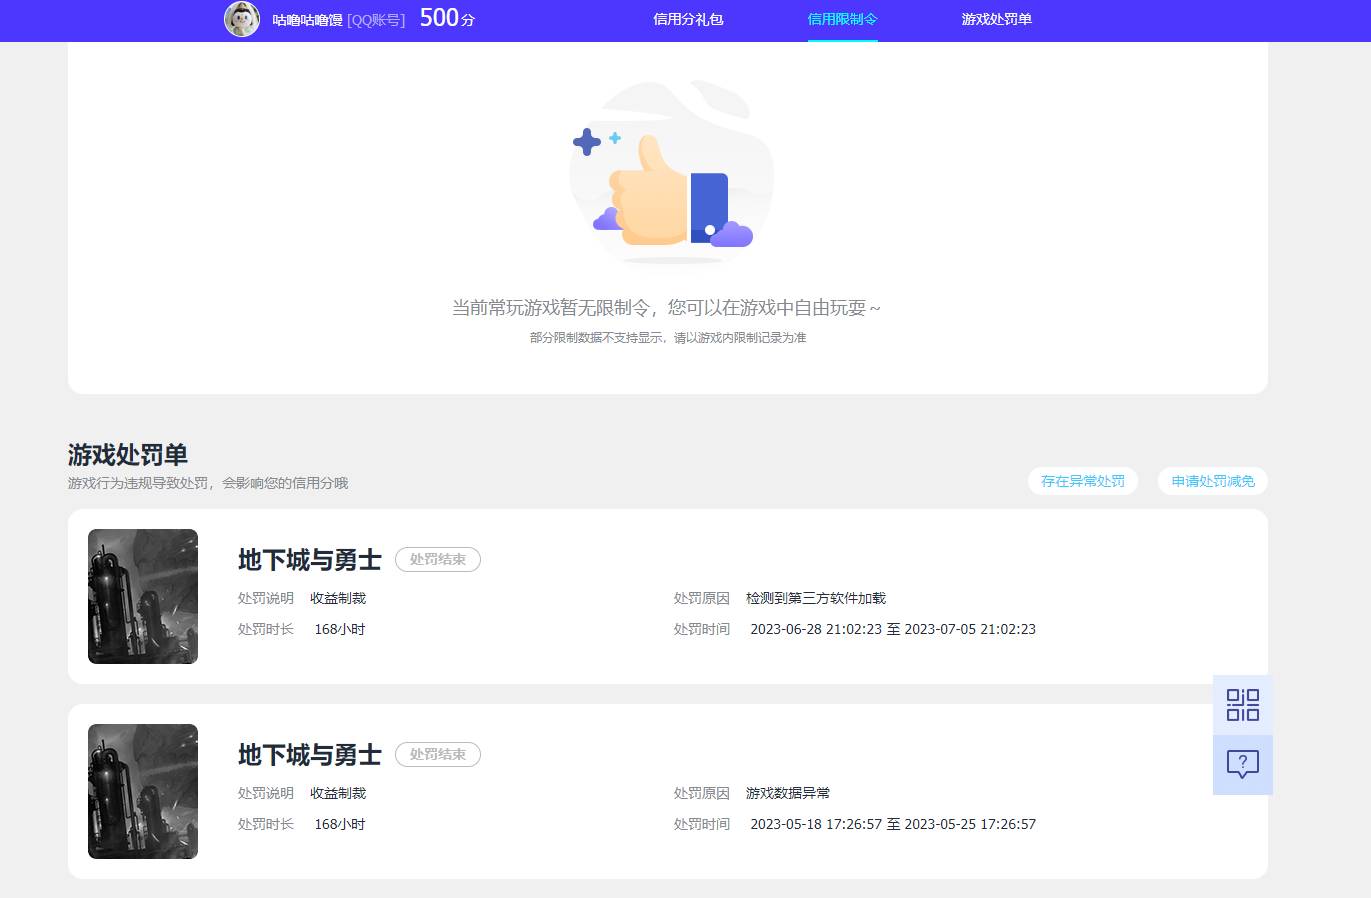Open the QR code floating icon
The height and width of the screenshot is (898, 1371).
[x=1242, y=704]
